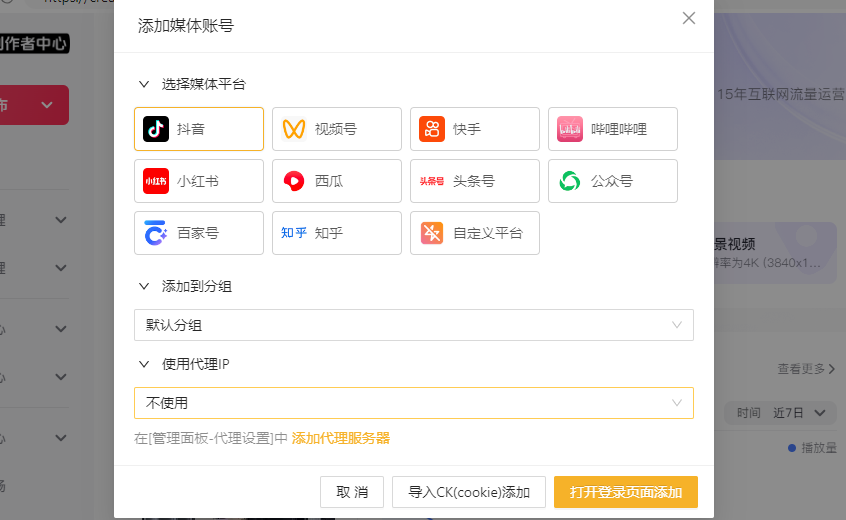Expand the red publish button dropdown in sidebar

(47, 105)
